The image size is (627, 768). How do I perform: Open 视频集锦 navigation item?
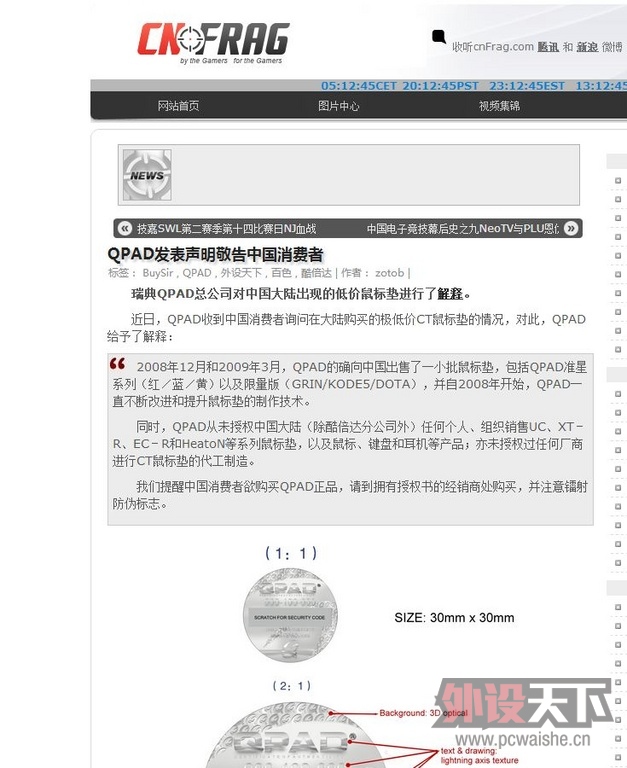(499, 106)
